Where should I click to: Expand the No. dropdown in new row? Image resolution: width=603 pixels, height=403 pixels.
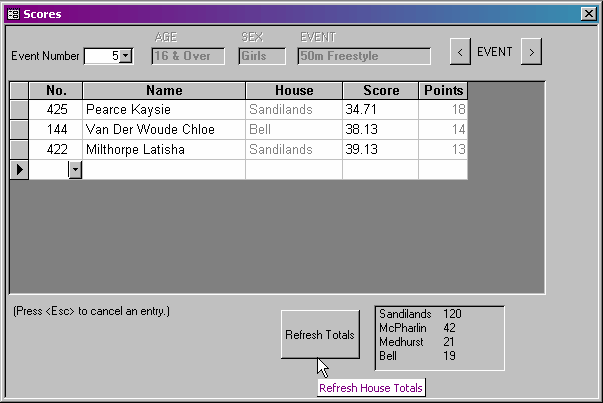coord(75,170)
